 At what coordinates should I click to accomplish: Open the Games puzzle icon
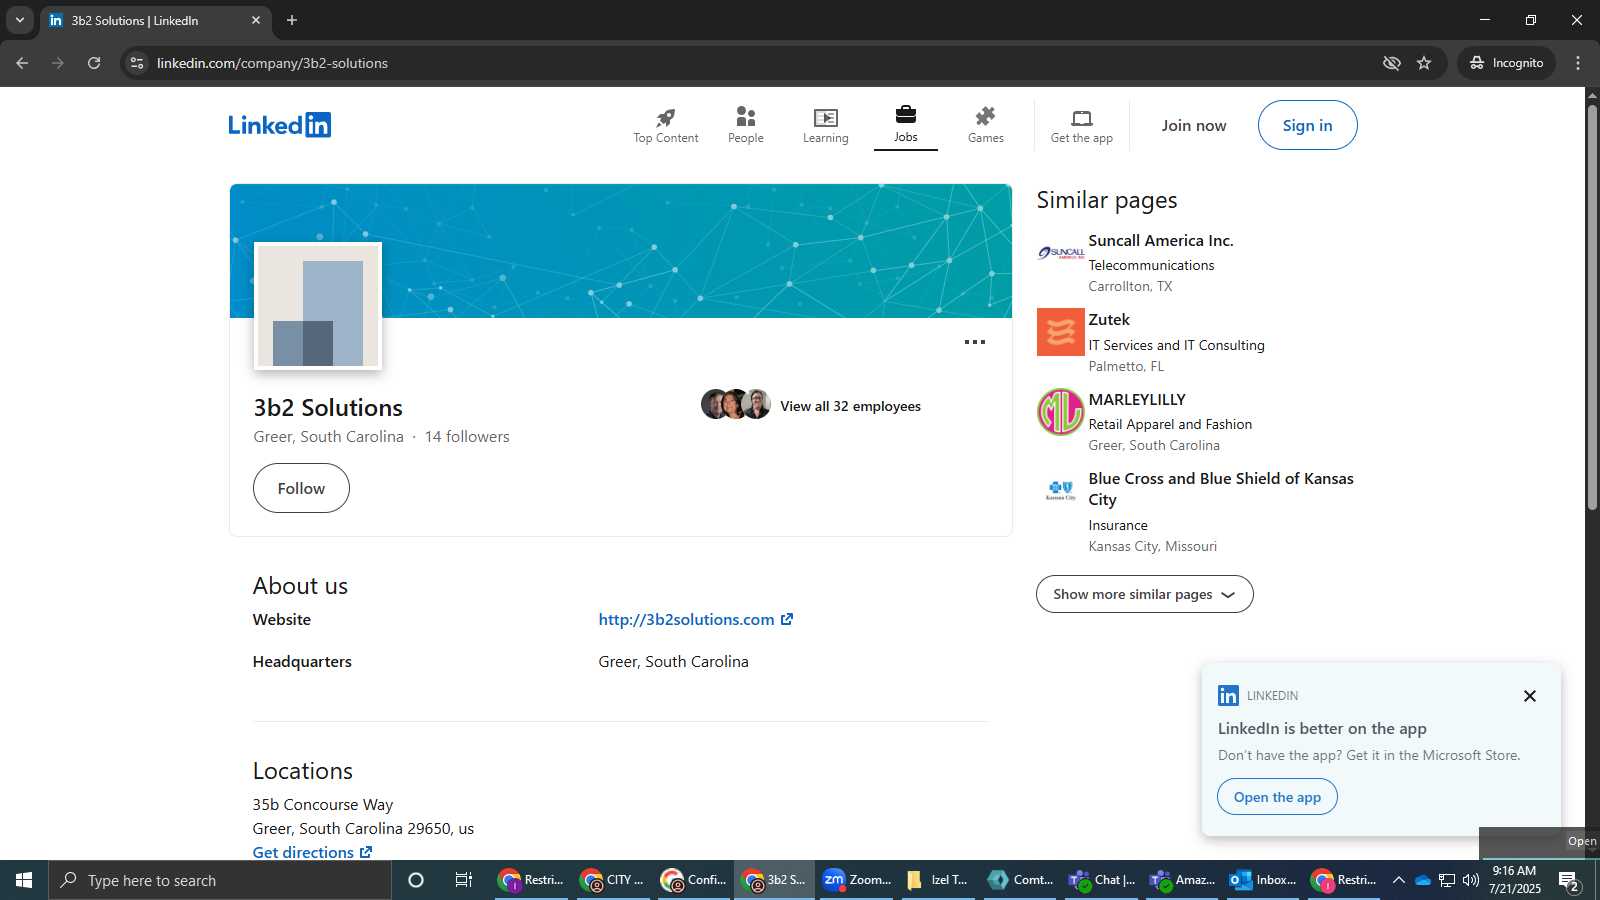click(x=985, y=117)
